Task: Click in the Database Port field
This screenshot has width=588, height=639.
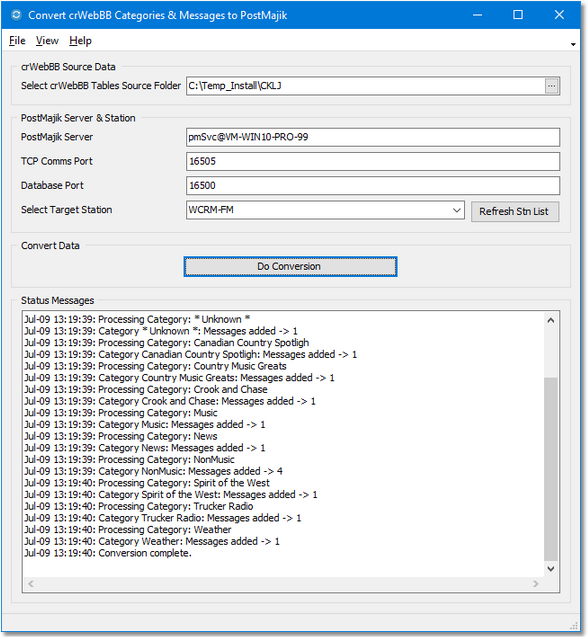Action: (373, 186)
